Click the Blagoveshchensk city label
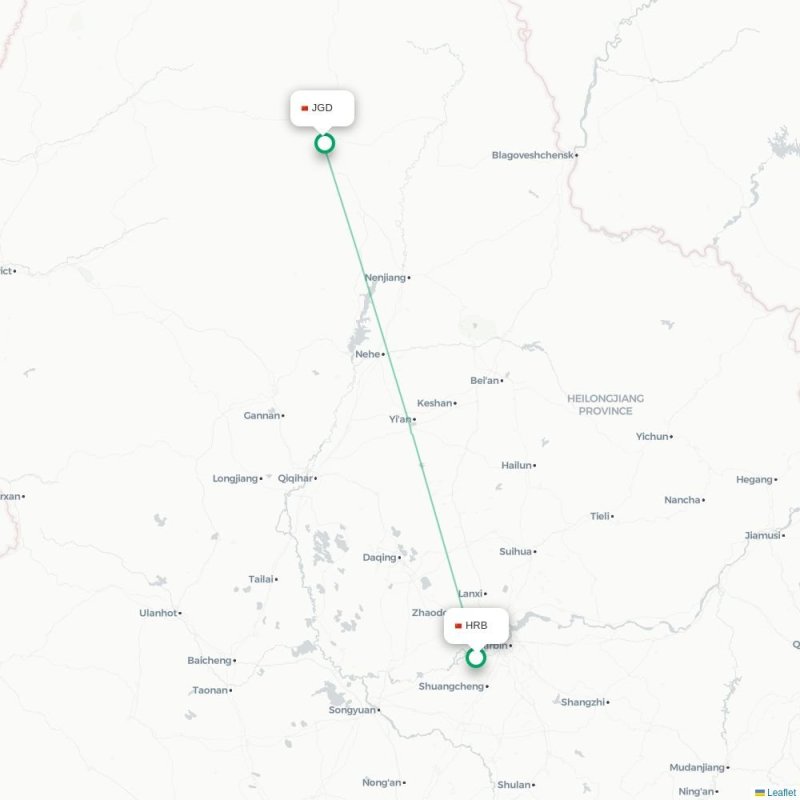The image size is (800, 800). coord(533,155)
